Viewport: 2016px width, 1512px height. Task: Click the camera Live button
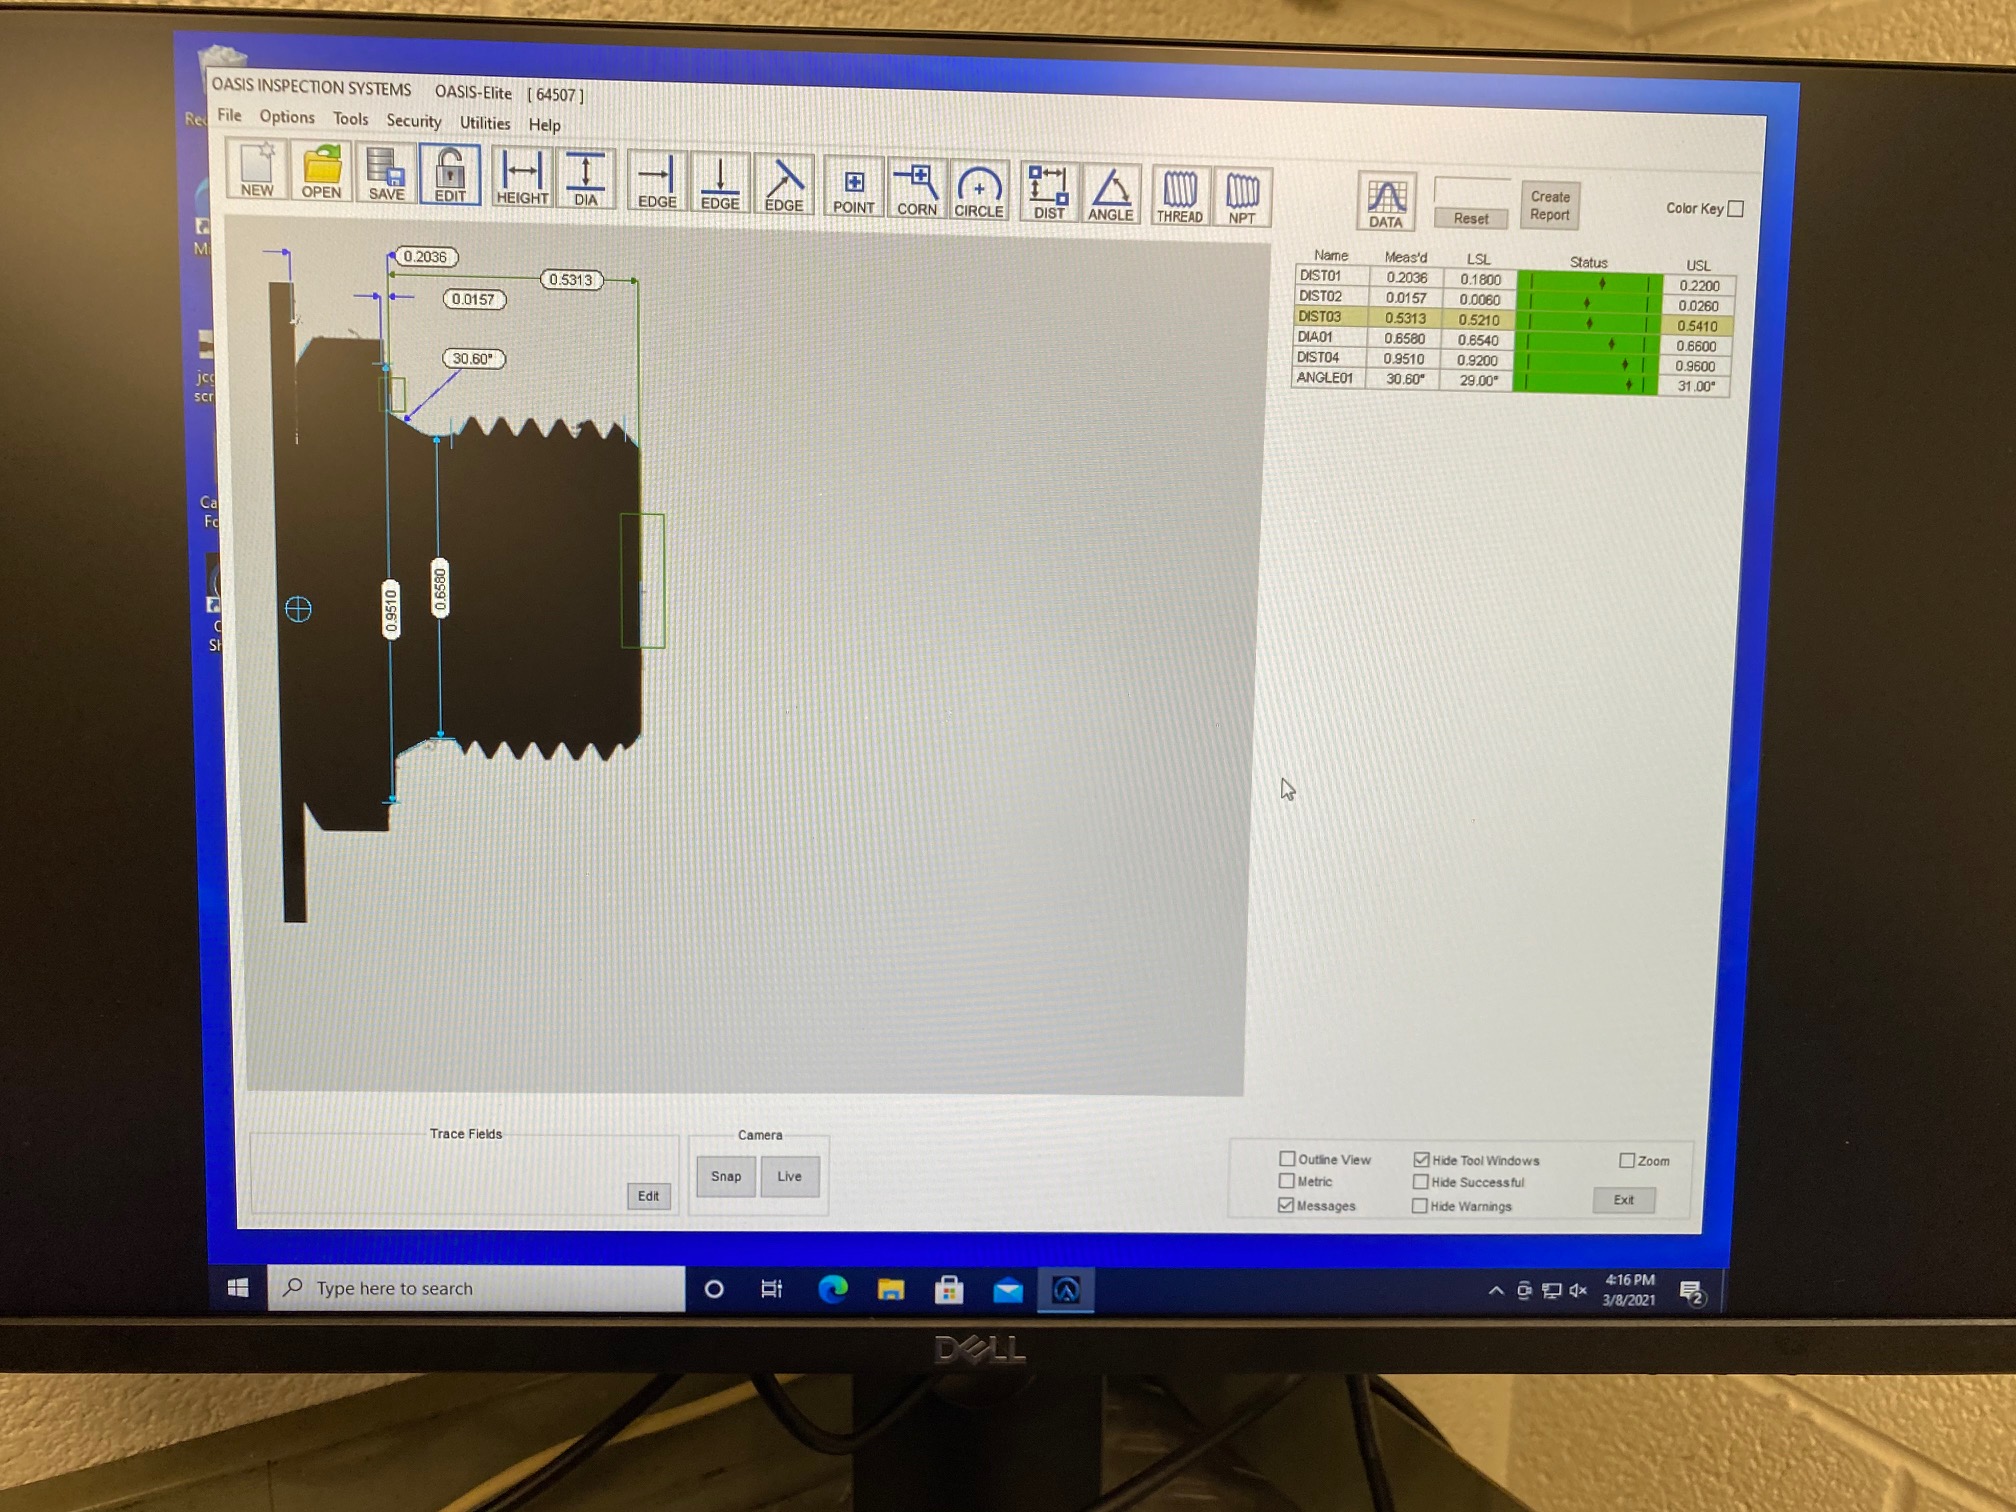coord(790,1176)
